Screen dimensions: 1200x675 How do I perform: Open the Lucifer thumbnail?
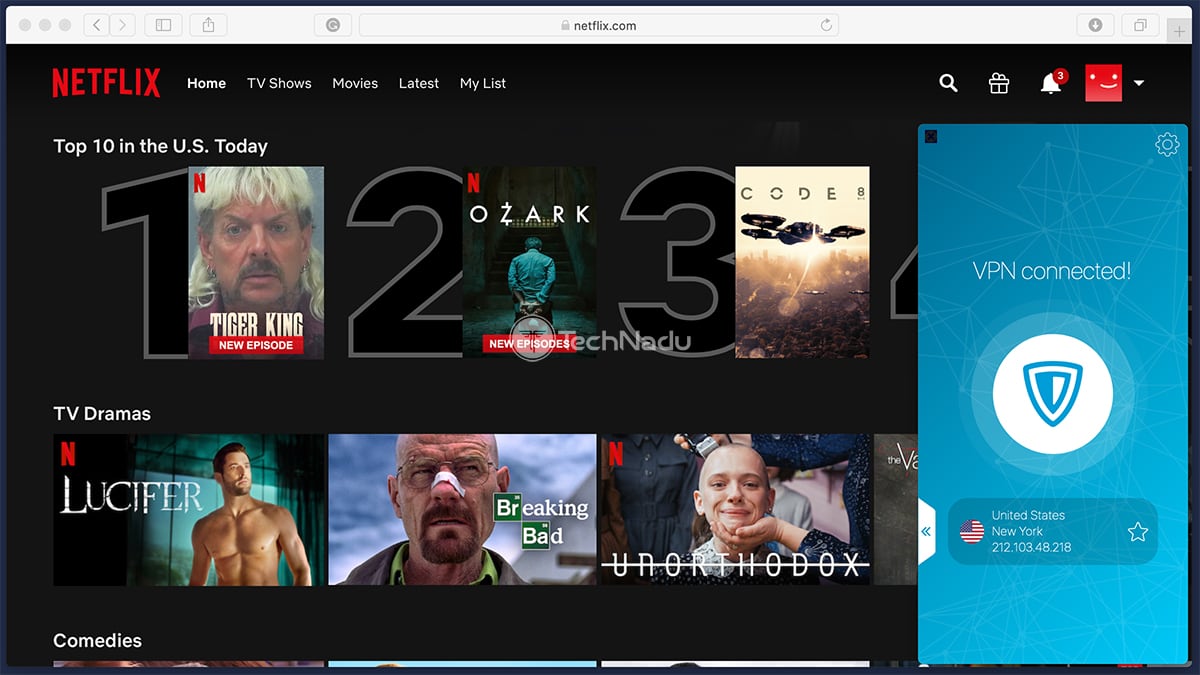coord(189,510)
